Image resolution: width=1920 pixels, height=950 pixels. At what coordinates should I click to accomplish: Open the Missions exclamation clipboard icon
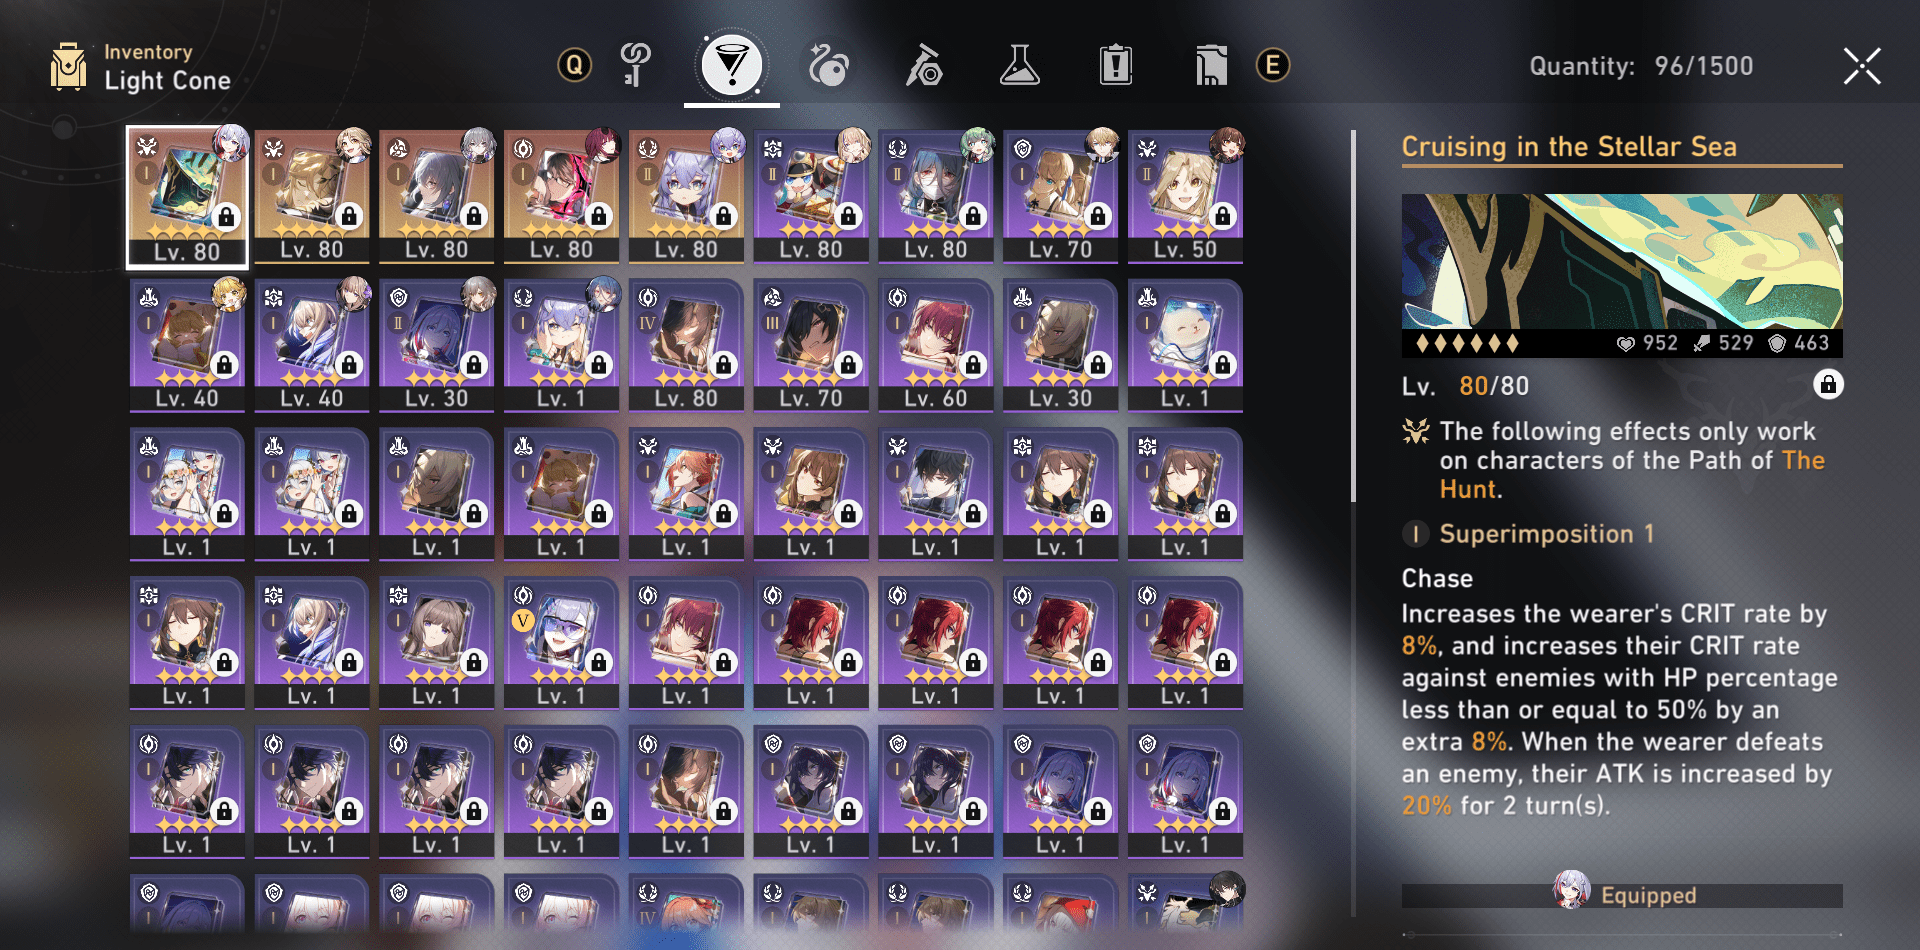point(1116,66)
